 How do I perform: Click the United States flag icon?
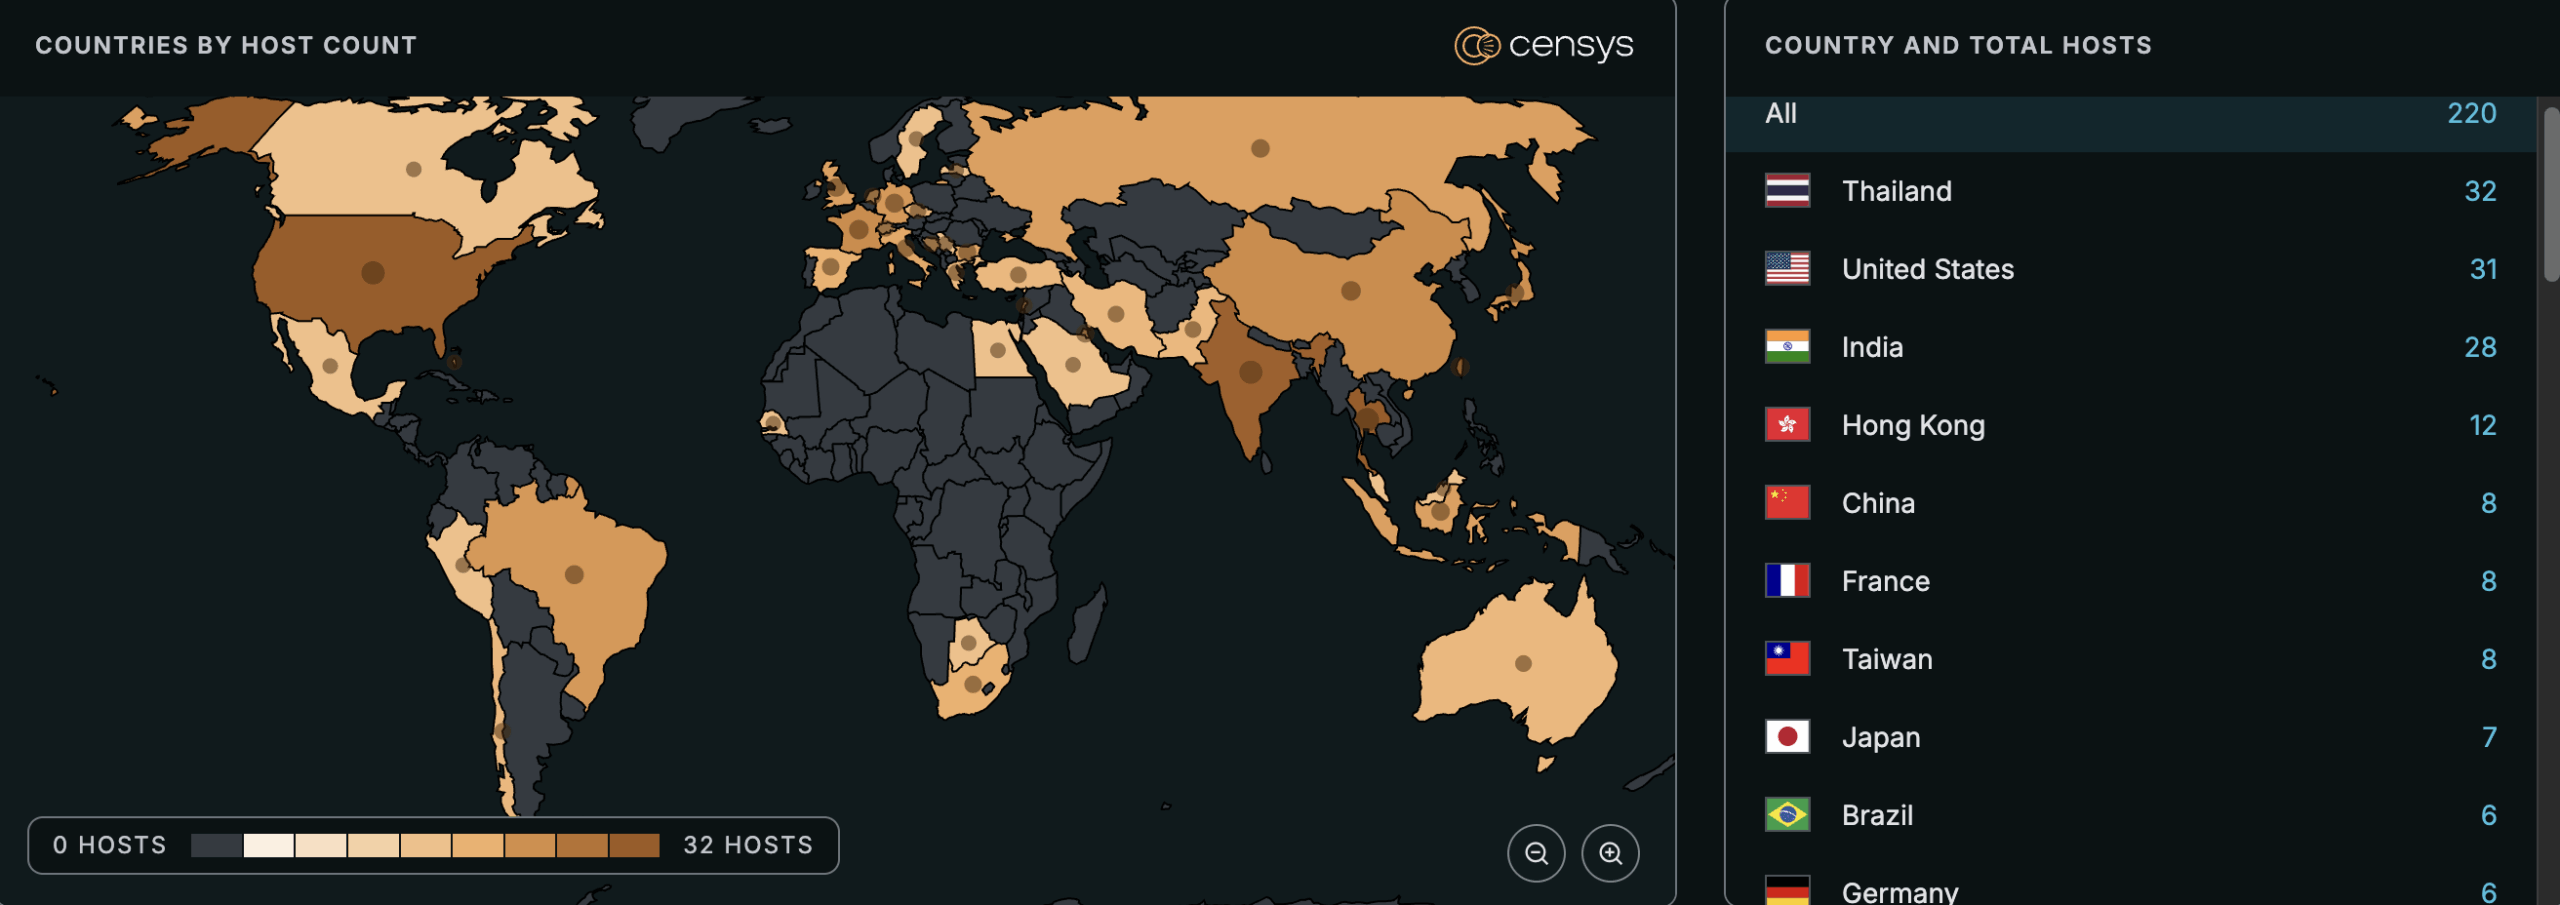pos(1786,268)
